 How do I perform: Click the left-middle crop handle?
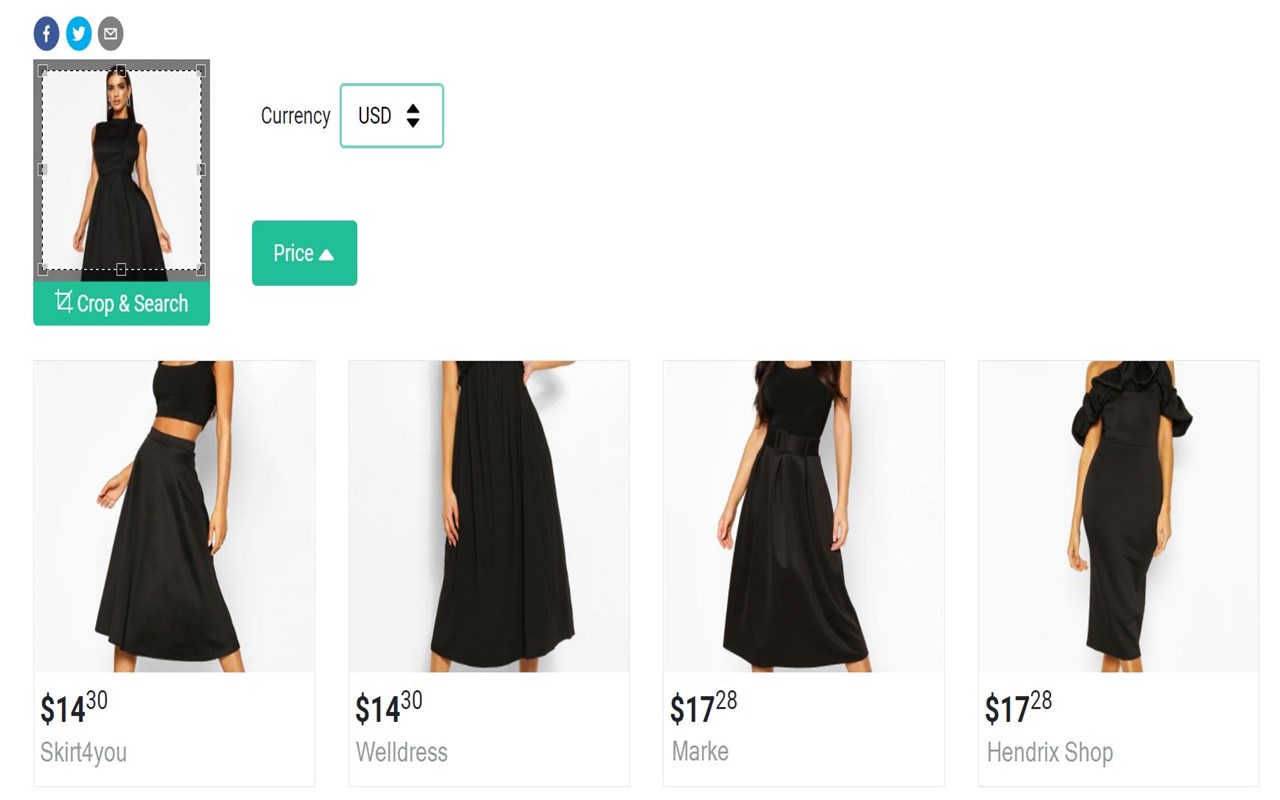click(x=43, y=170)
